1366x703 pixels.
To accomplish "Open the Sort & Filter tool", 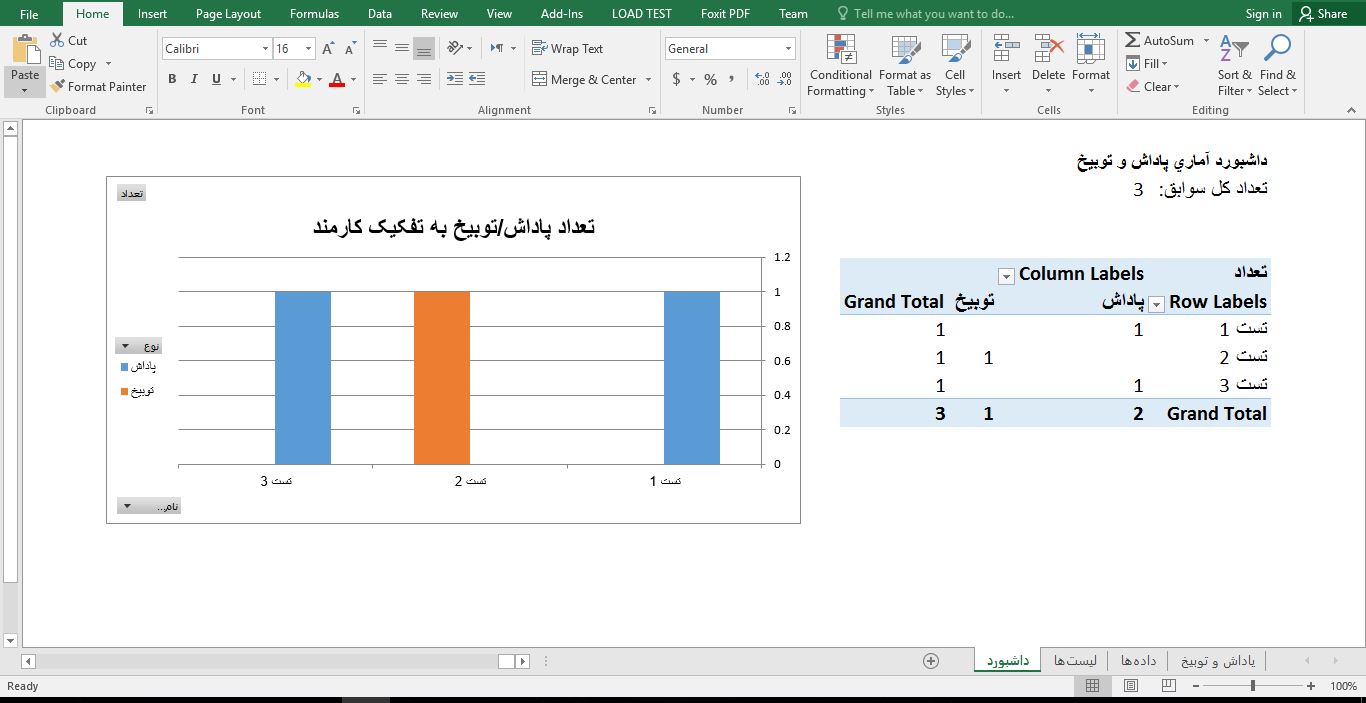I will click(x=1235, y=67).
